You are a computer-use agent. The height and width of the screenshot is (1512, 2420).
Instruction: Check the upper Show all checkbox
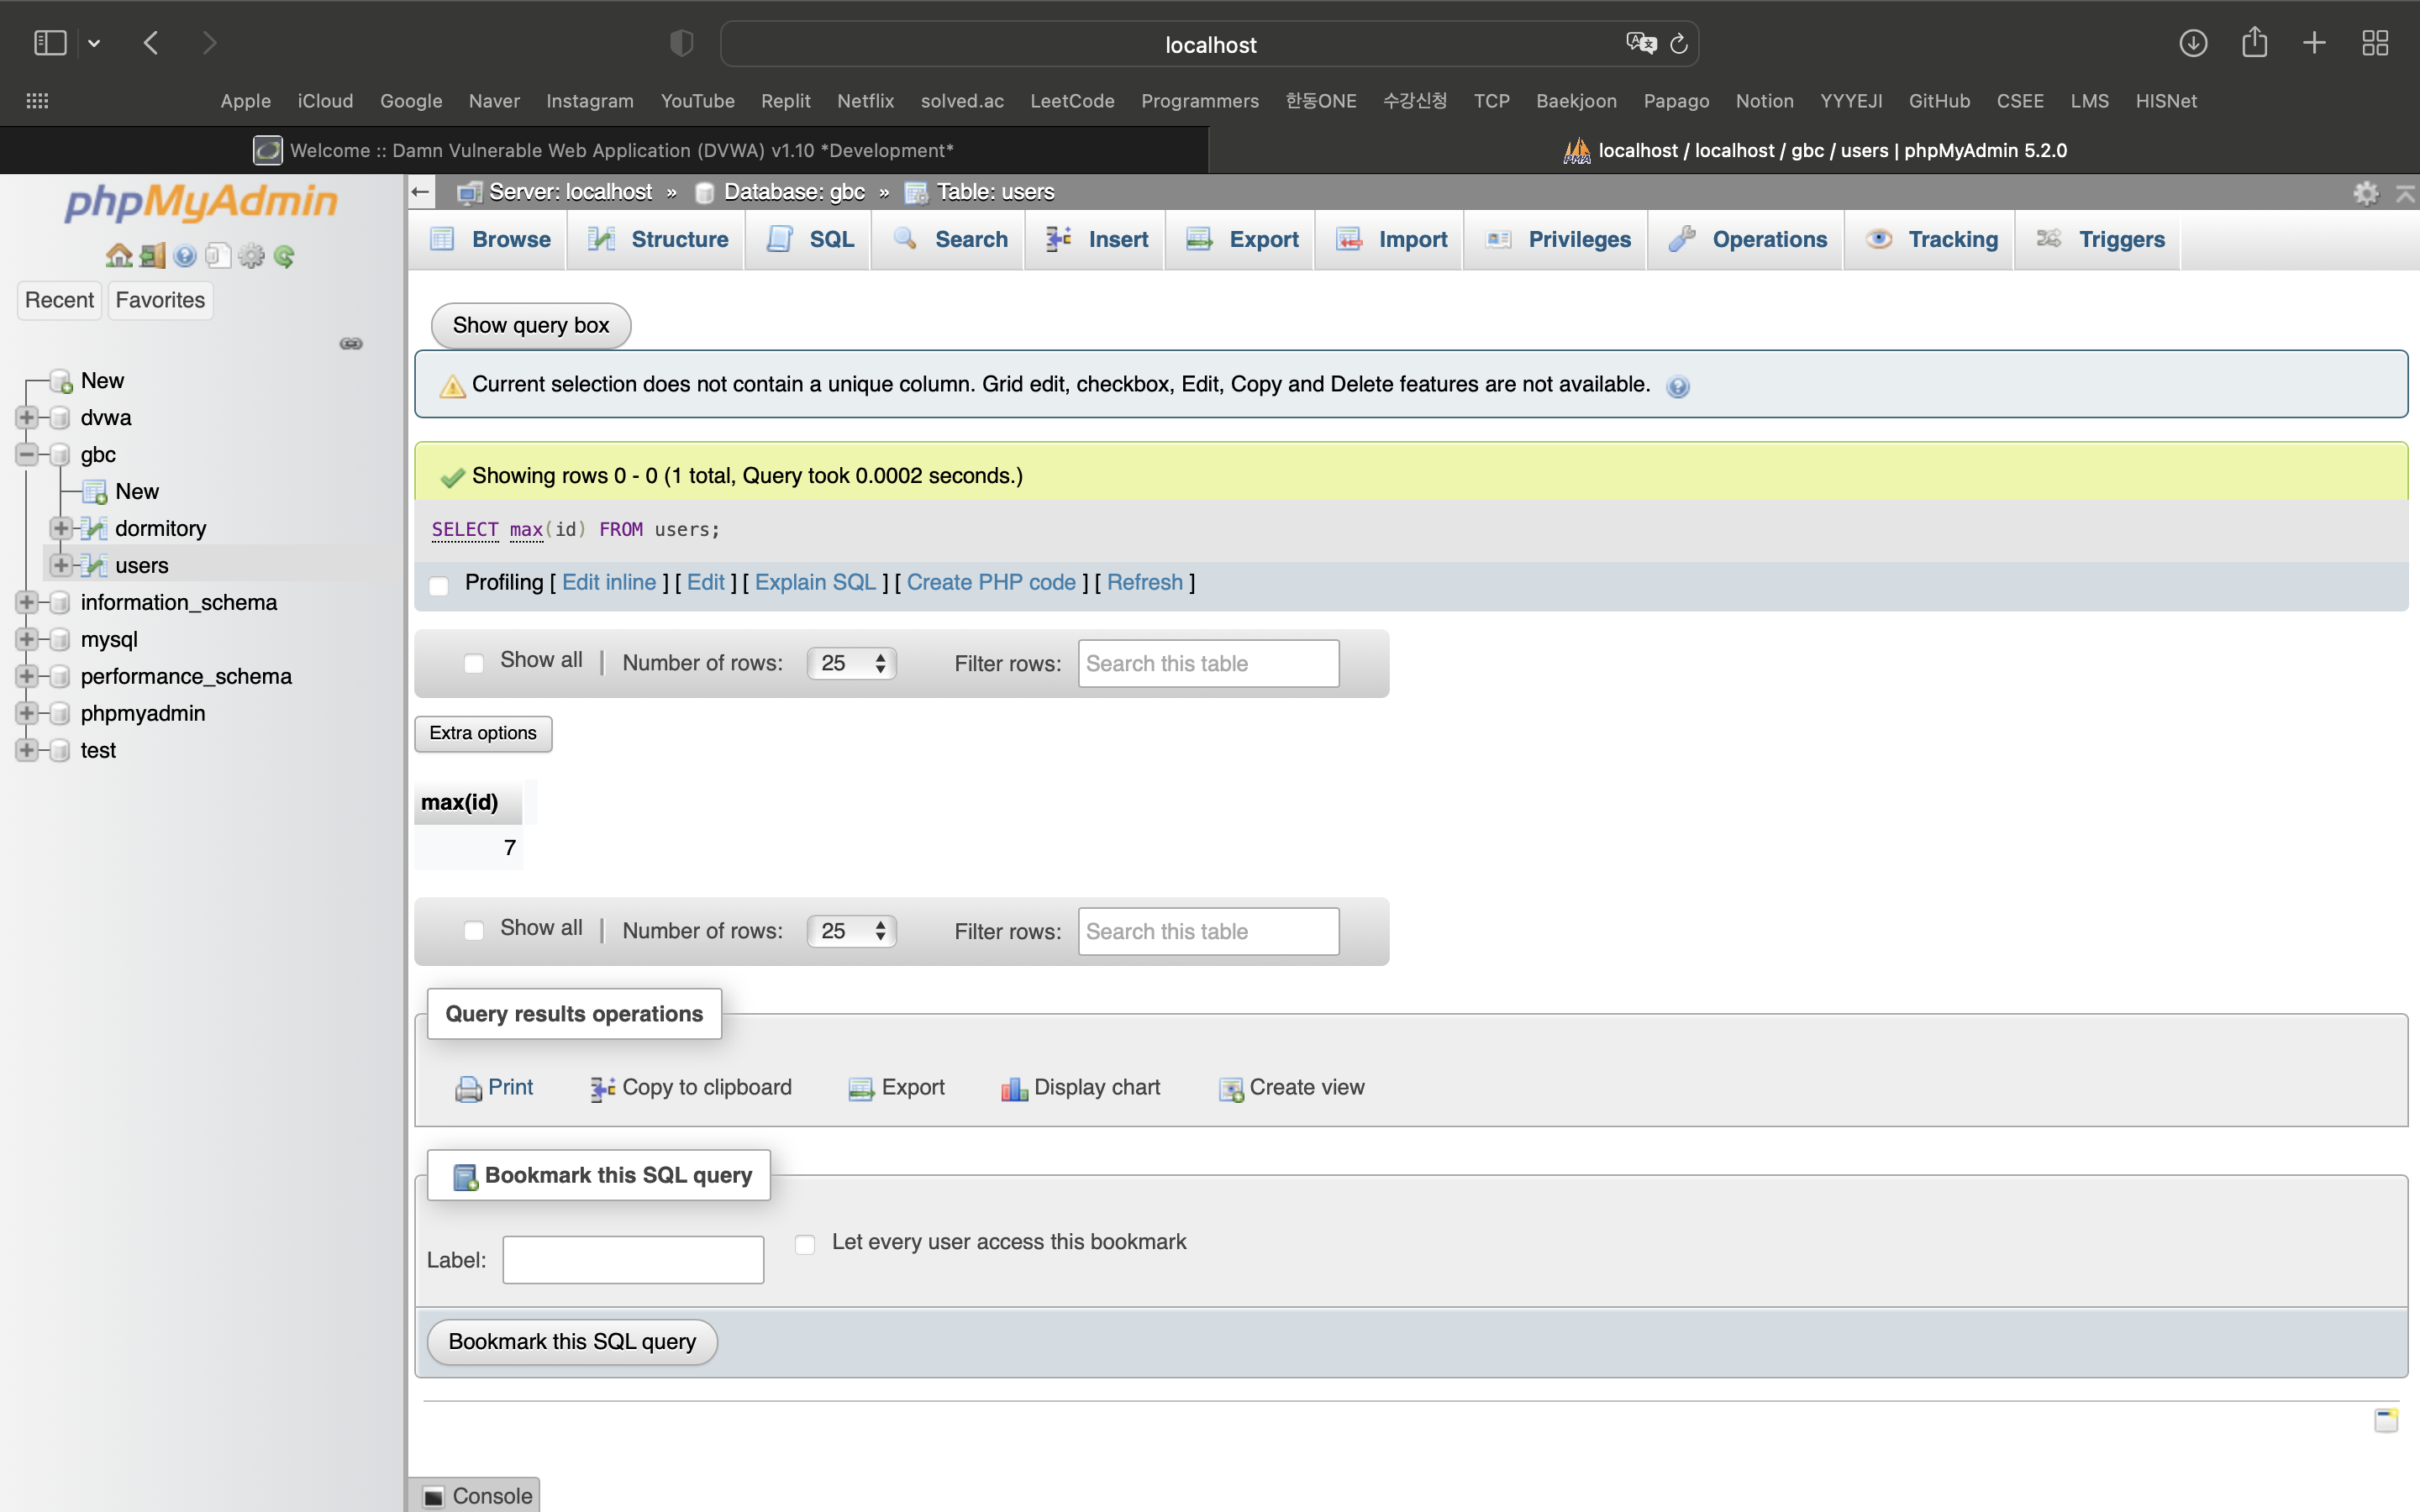tap(474, 663)
